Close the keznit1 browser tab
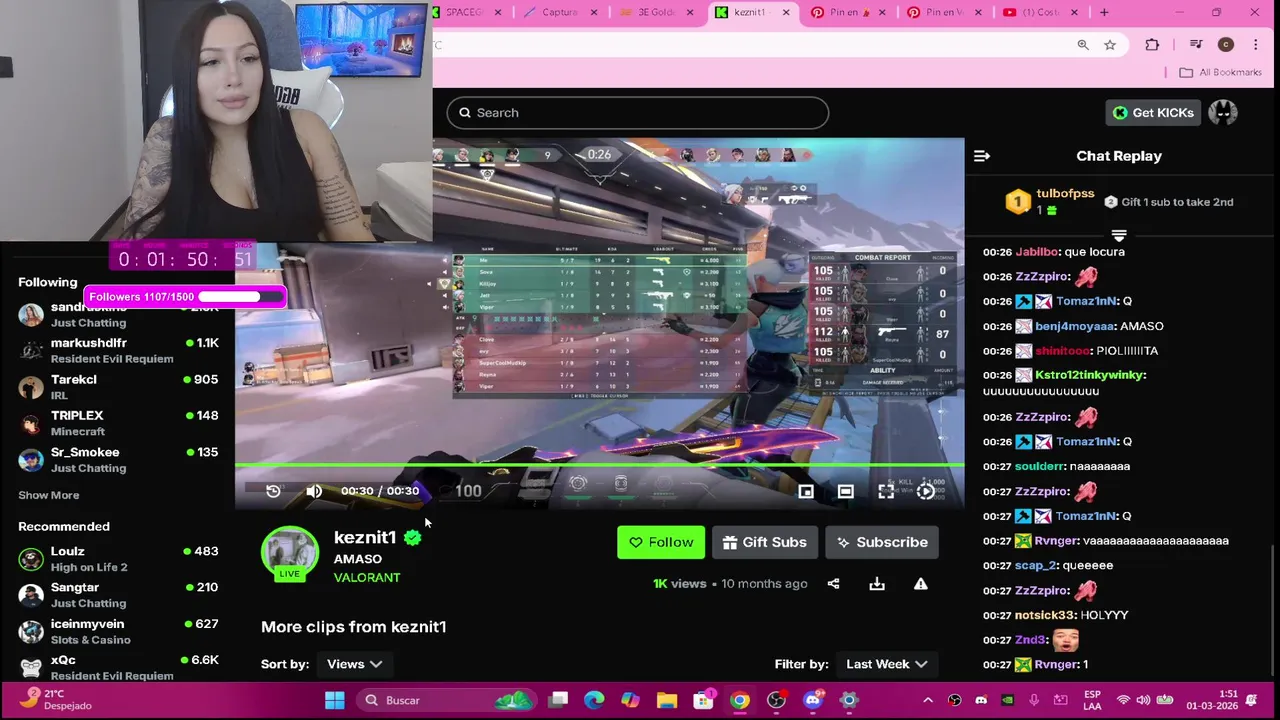 click(786, 12)
